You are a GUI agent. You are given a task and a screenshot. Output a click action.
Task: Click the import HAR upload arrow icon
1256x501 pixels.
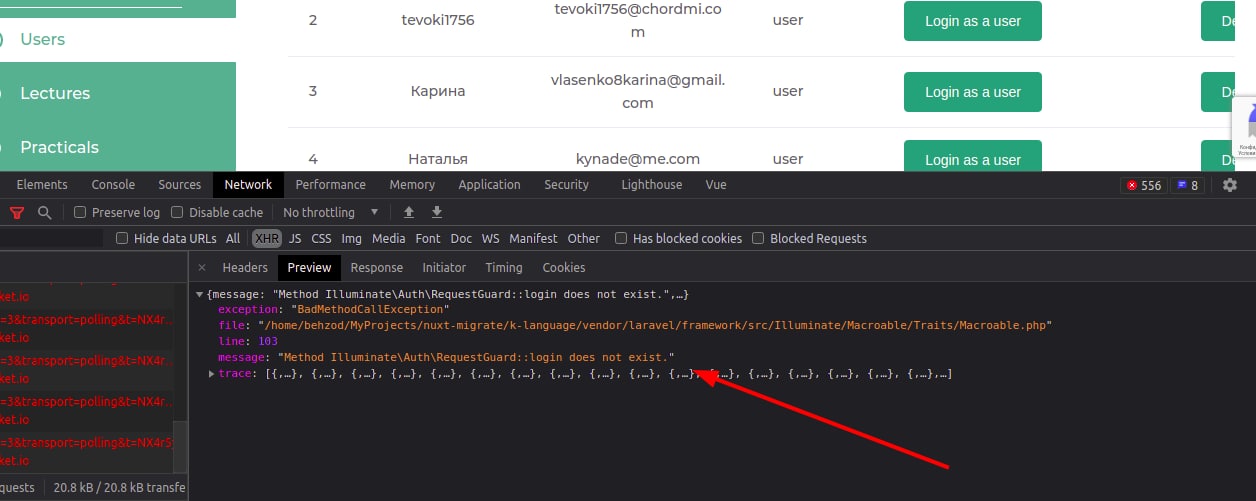click(408, 212)
